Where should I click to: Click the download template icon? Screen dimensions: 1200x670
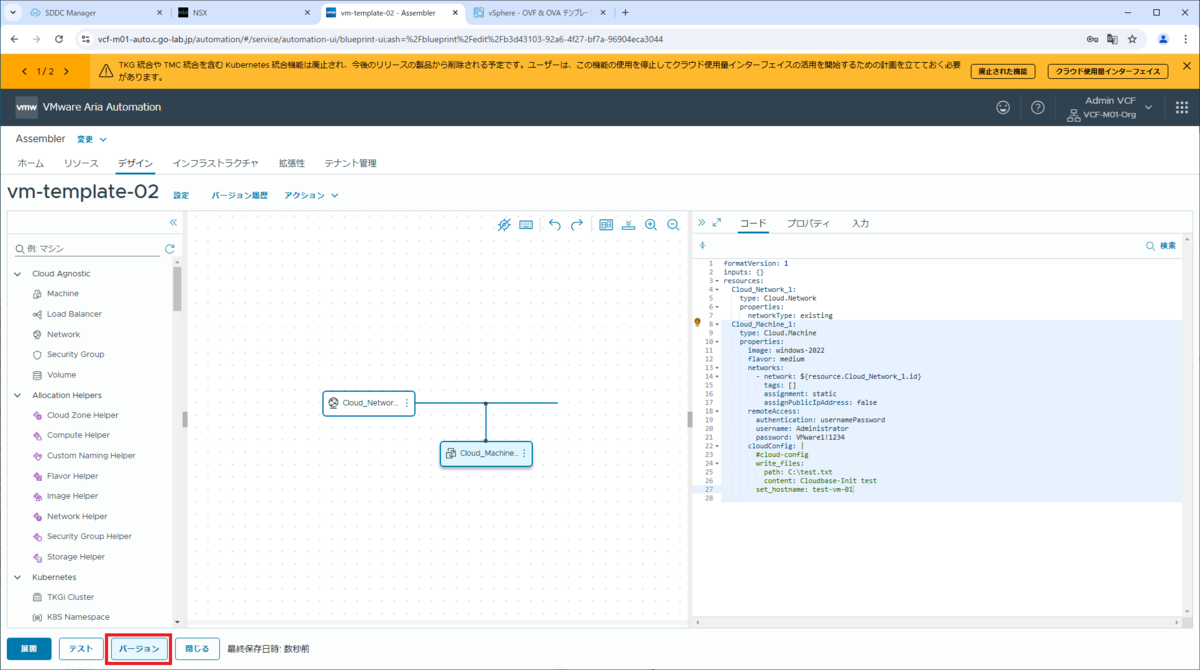tap(628, 225)
